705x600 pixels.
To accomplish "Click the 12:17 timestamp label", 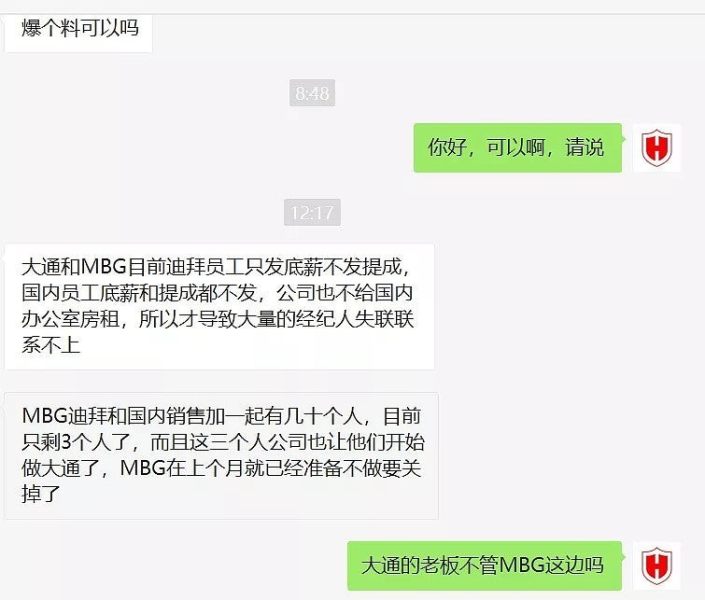I will point(312,212).
